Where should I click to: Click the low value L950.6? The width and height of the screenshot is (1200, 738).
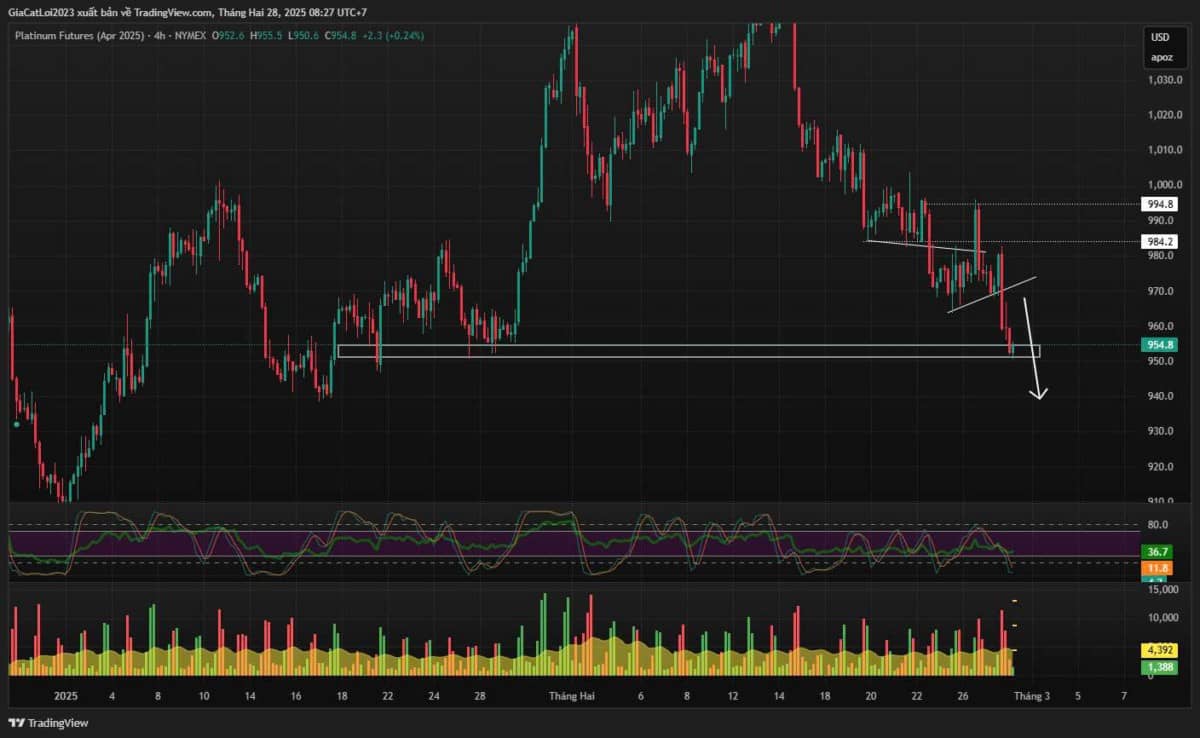click(305, 36)
